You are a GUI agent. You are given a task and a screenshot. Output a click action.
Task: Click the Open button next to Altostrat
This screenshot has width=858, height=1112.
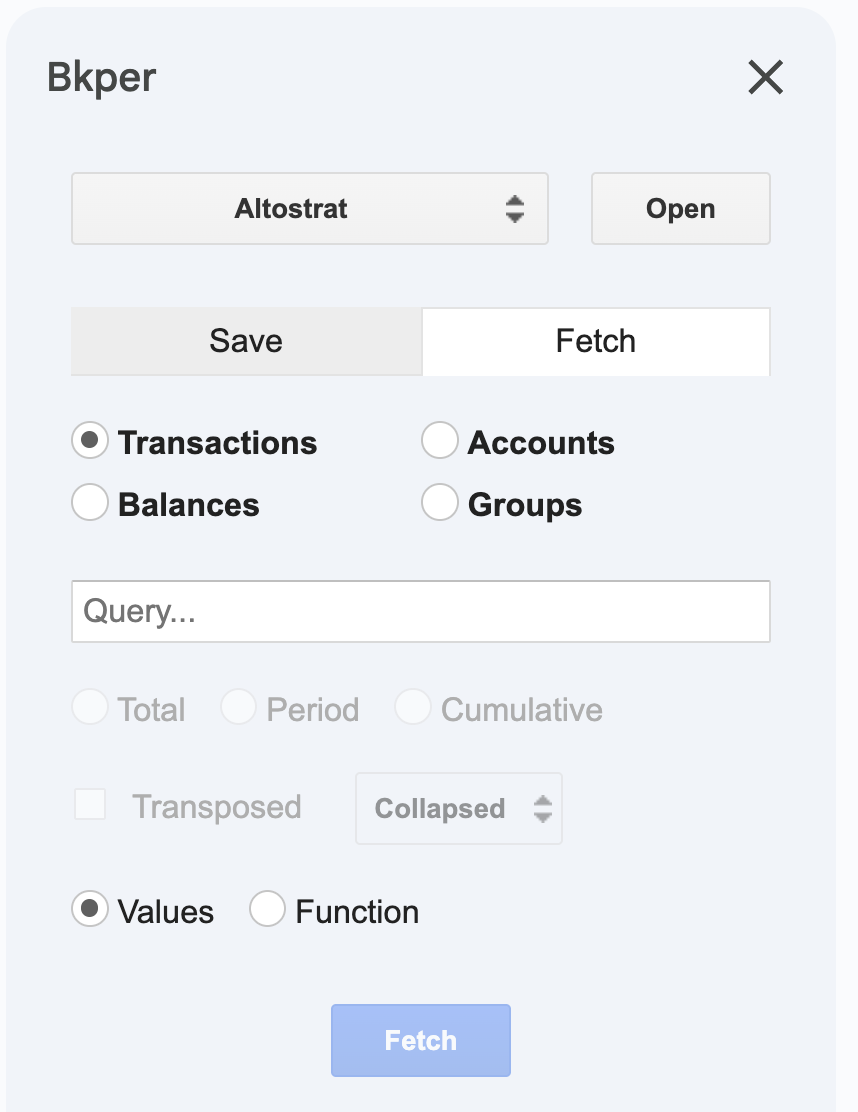click(x=681, y=208)
